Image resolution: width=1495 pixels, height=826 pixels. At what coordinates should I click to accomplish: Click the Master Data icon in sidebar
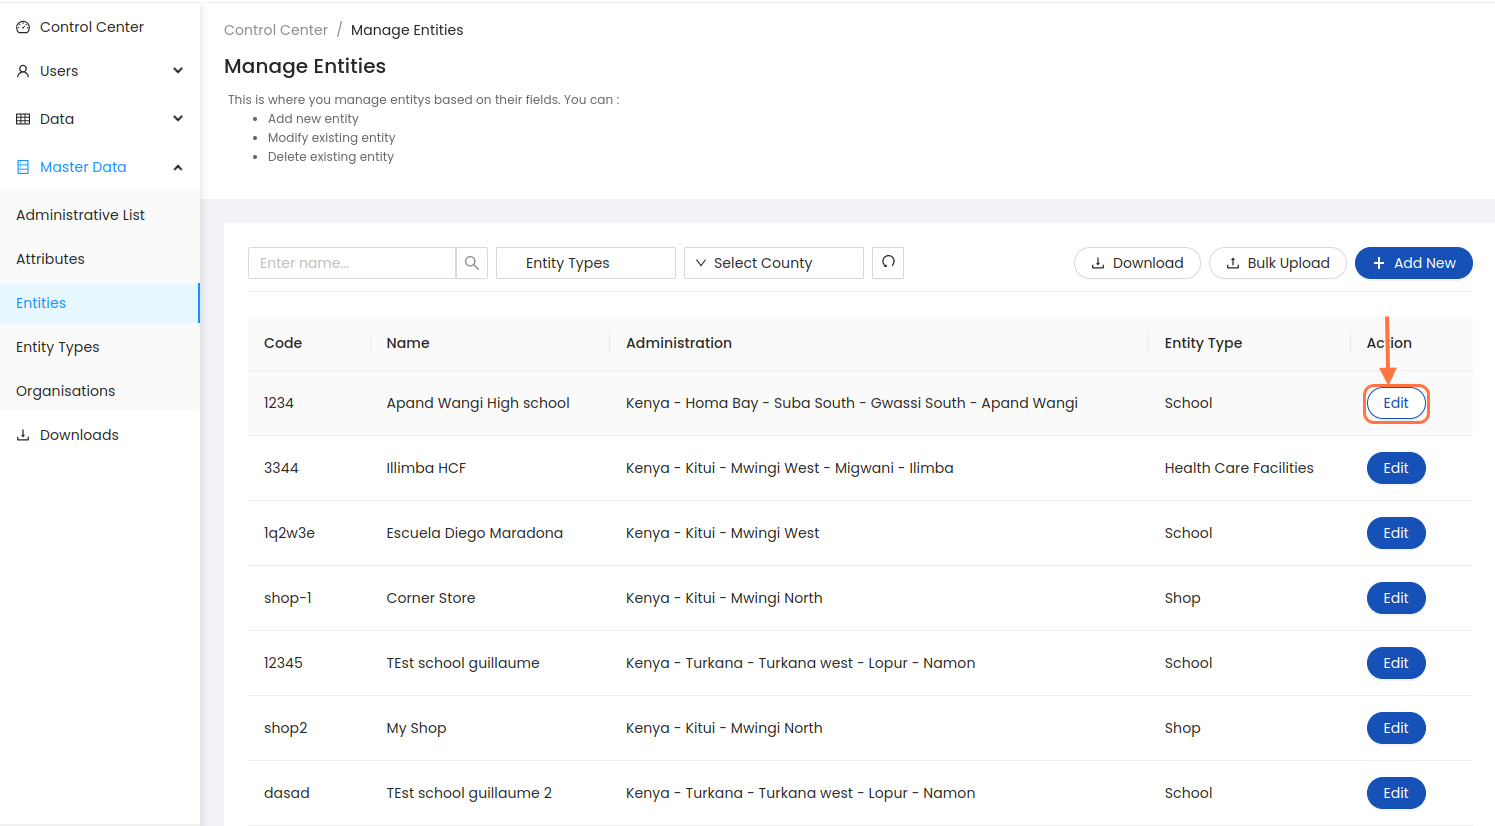[23, 167]
